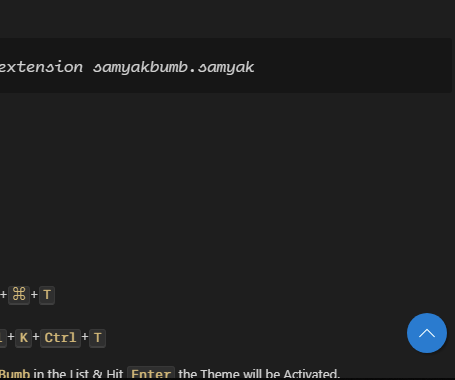
Task: Click the word 'extension' in code block
Action: click(41, 67)
